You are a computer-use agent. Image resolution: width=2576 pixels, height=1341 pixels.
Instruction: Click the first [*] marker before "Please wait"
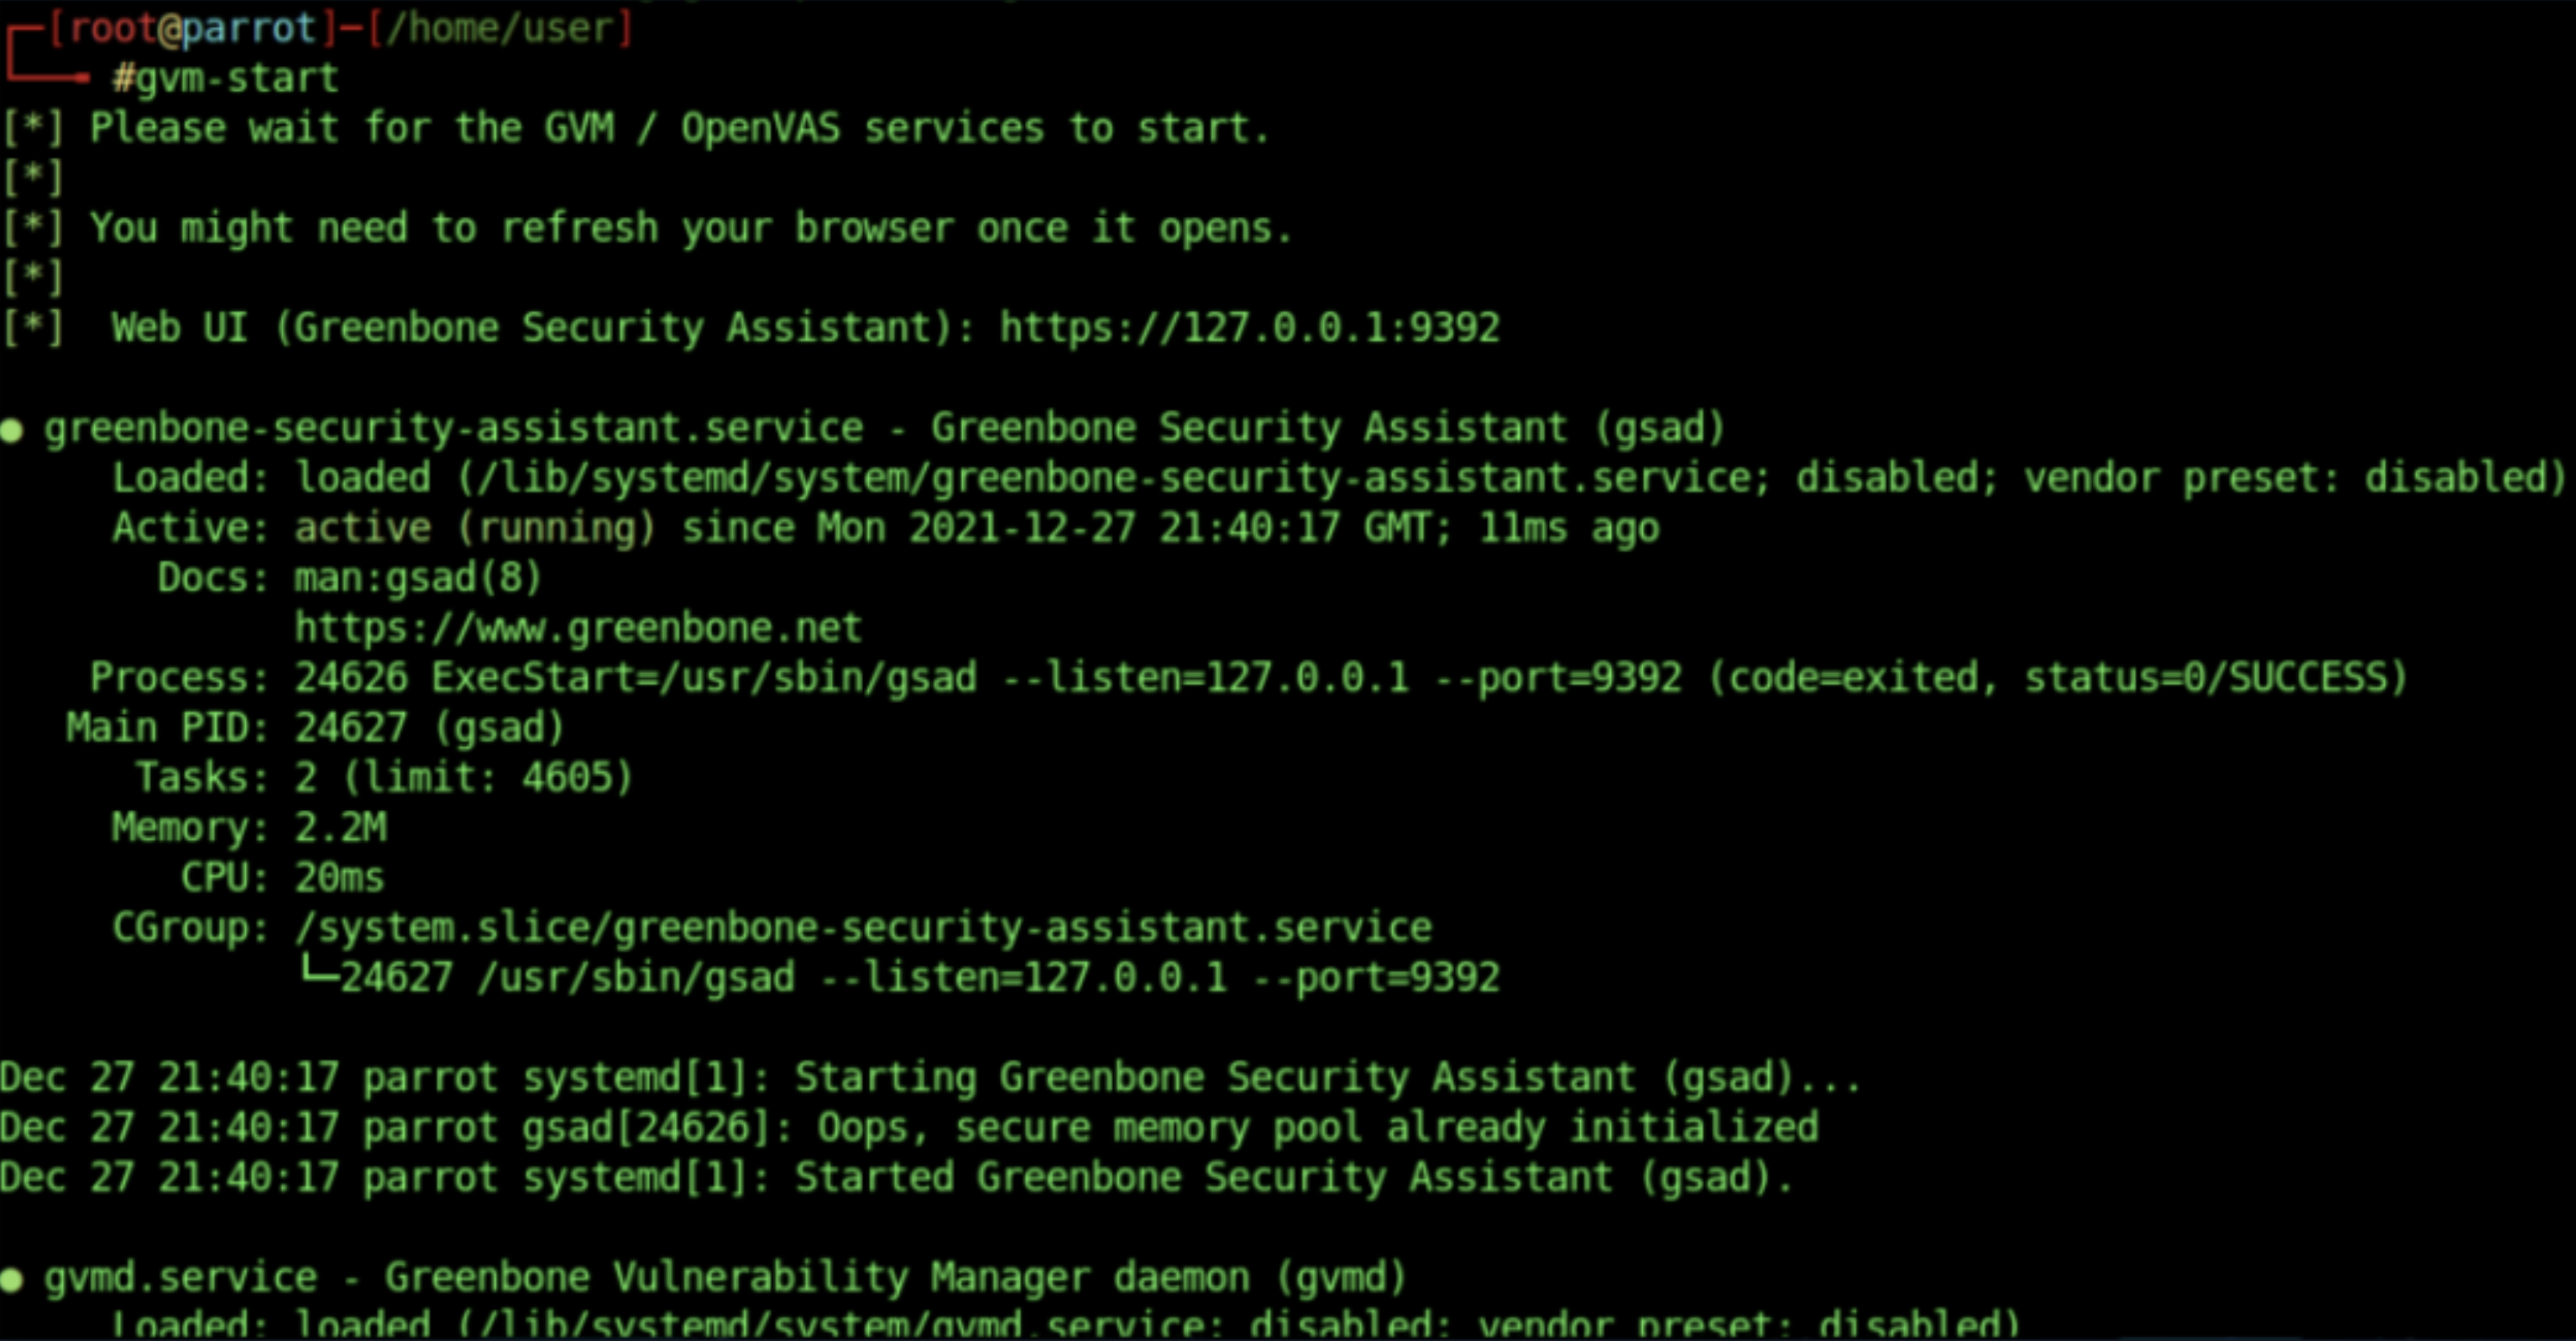[x=32, y=129]
